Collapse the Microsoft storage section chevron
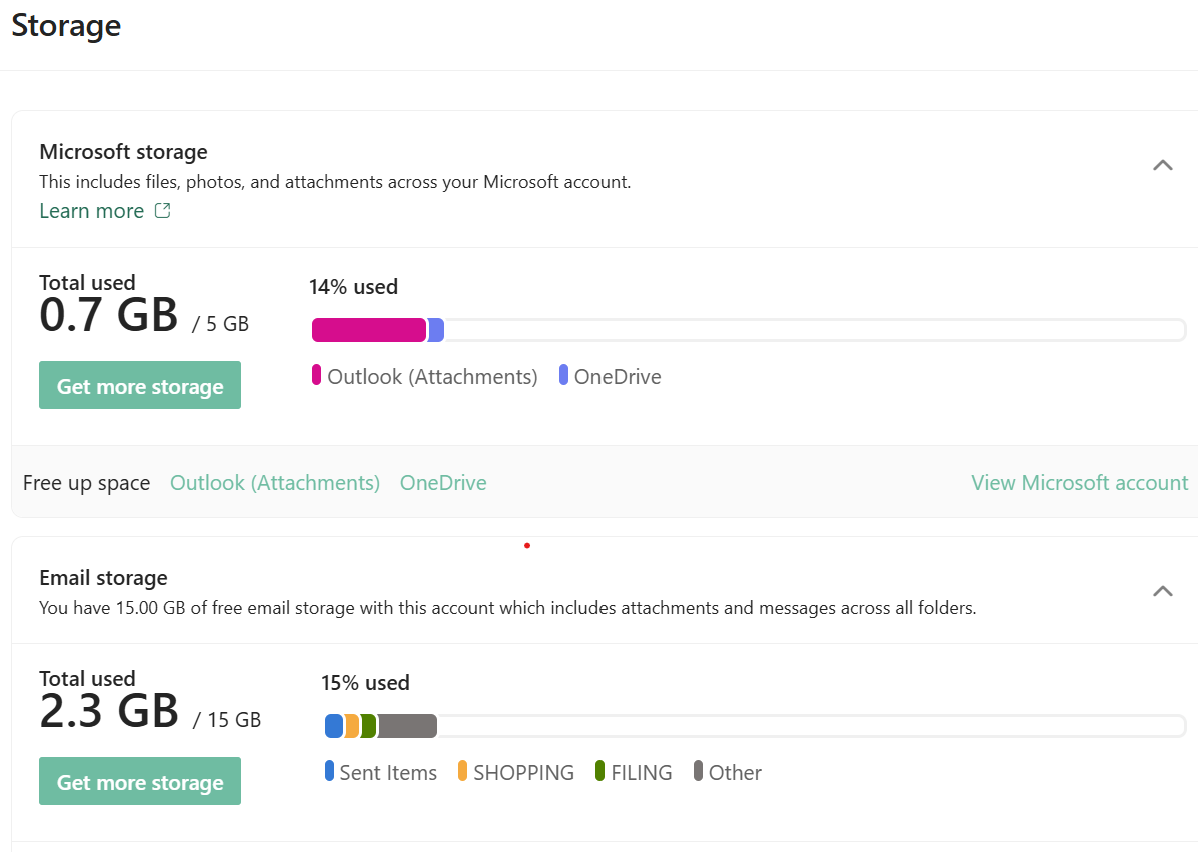 (1162, 165)
